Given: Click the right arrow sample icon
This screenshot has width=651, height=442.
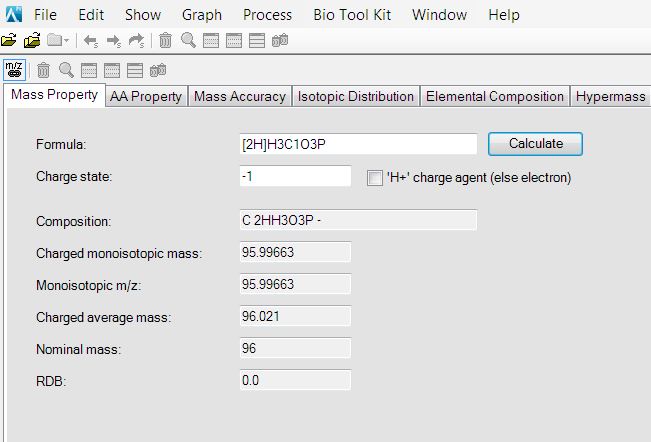Looking at the screenshot, I should [x=113, y=41].
